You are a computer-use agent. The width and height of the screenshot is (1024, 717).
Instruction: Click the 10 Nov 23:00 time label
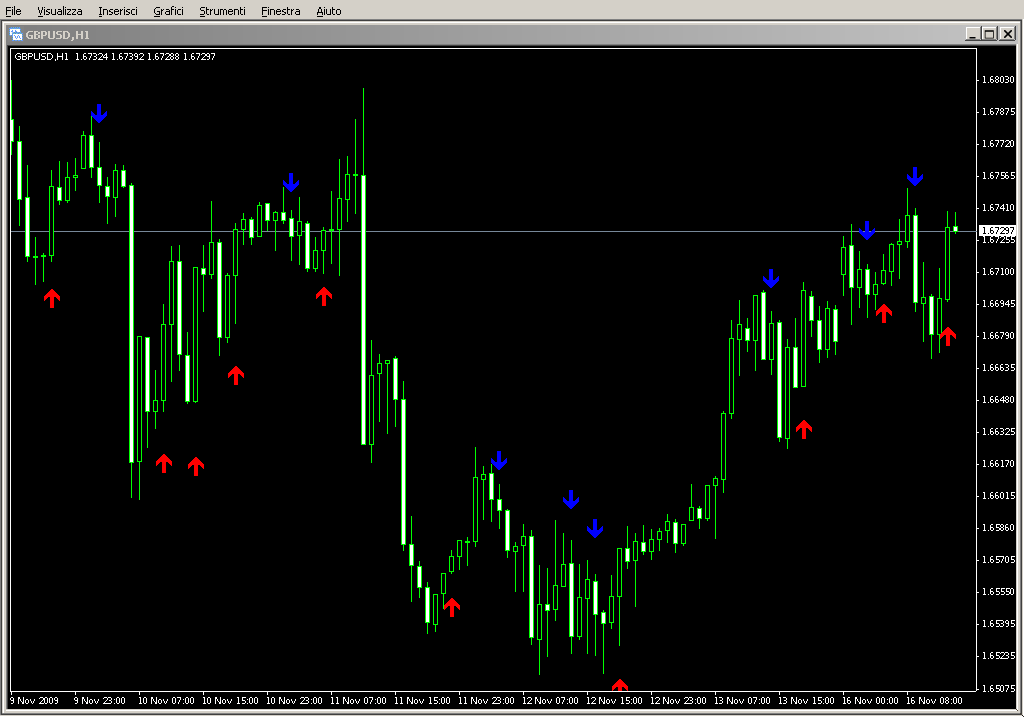294,701
